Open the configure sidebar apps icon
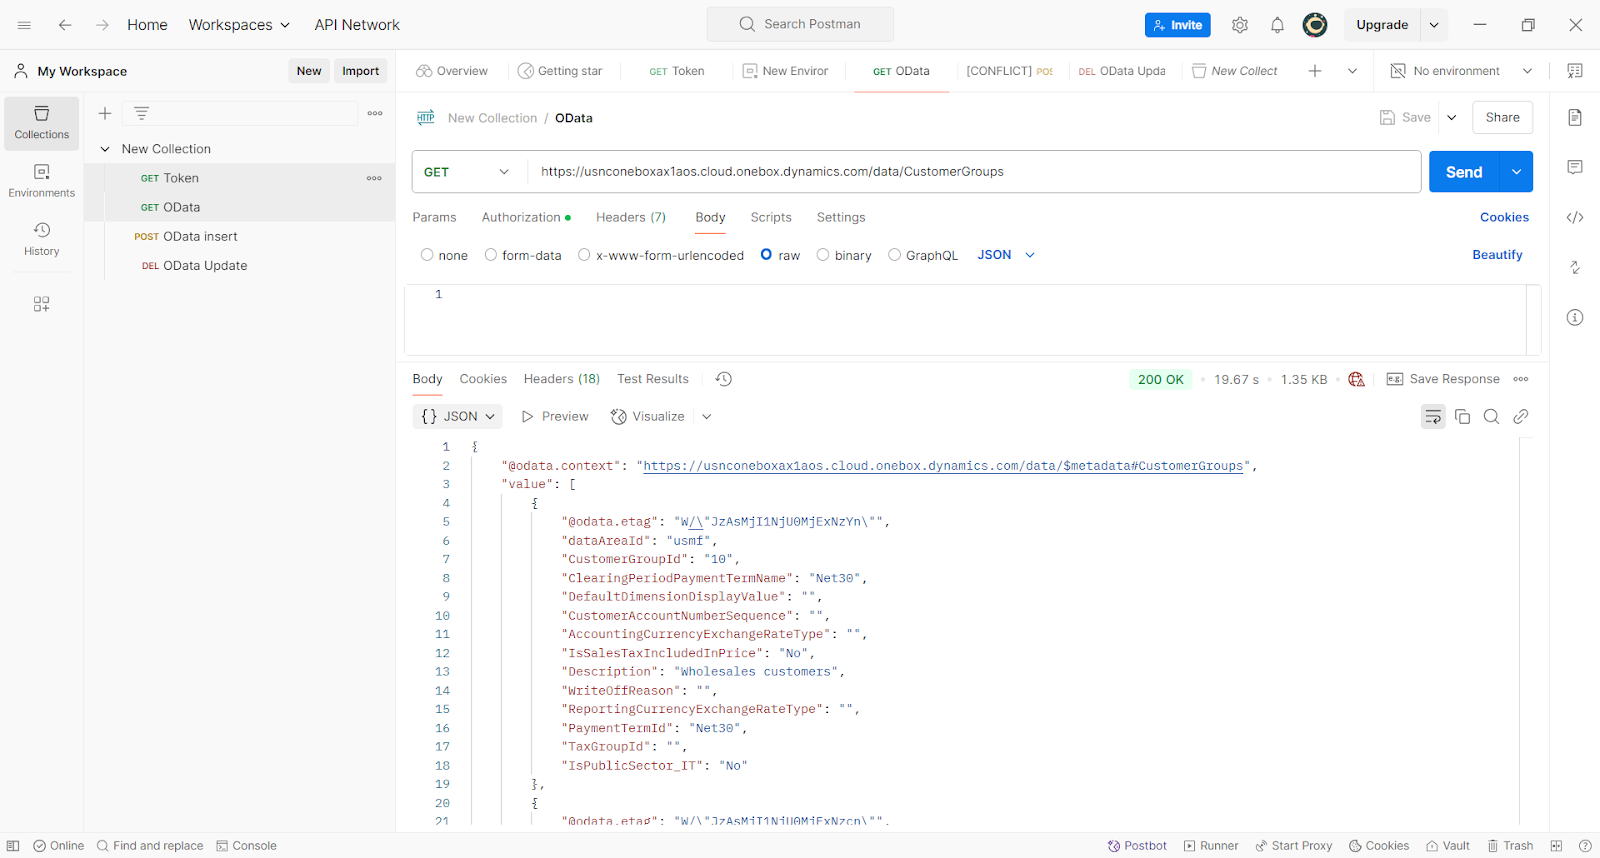Viewport: 1600px width, 858px height. [x=41, y=304]
